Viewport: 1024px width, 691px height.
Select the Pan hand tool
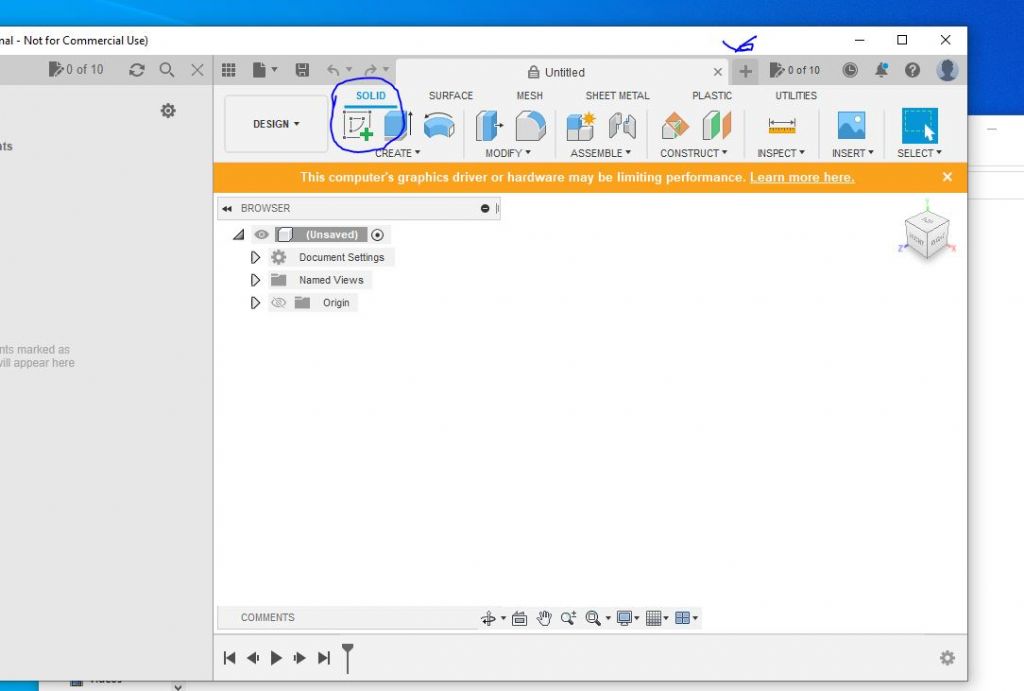pyautogui.click(x=544, y=618)
